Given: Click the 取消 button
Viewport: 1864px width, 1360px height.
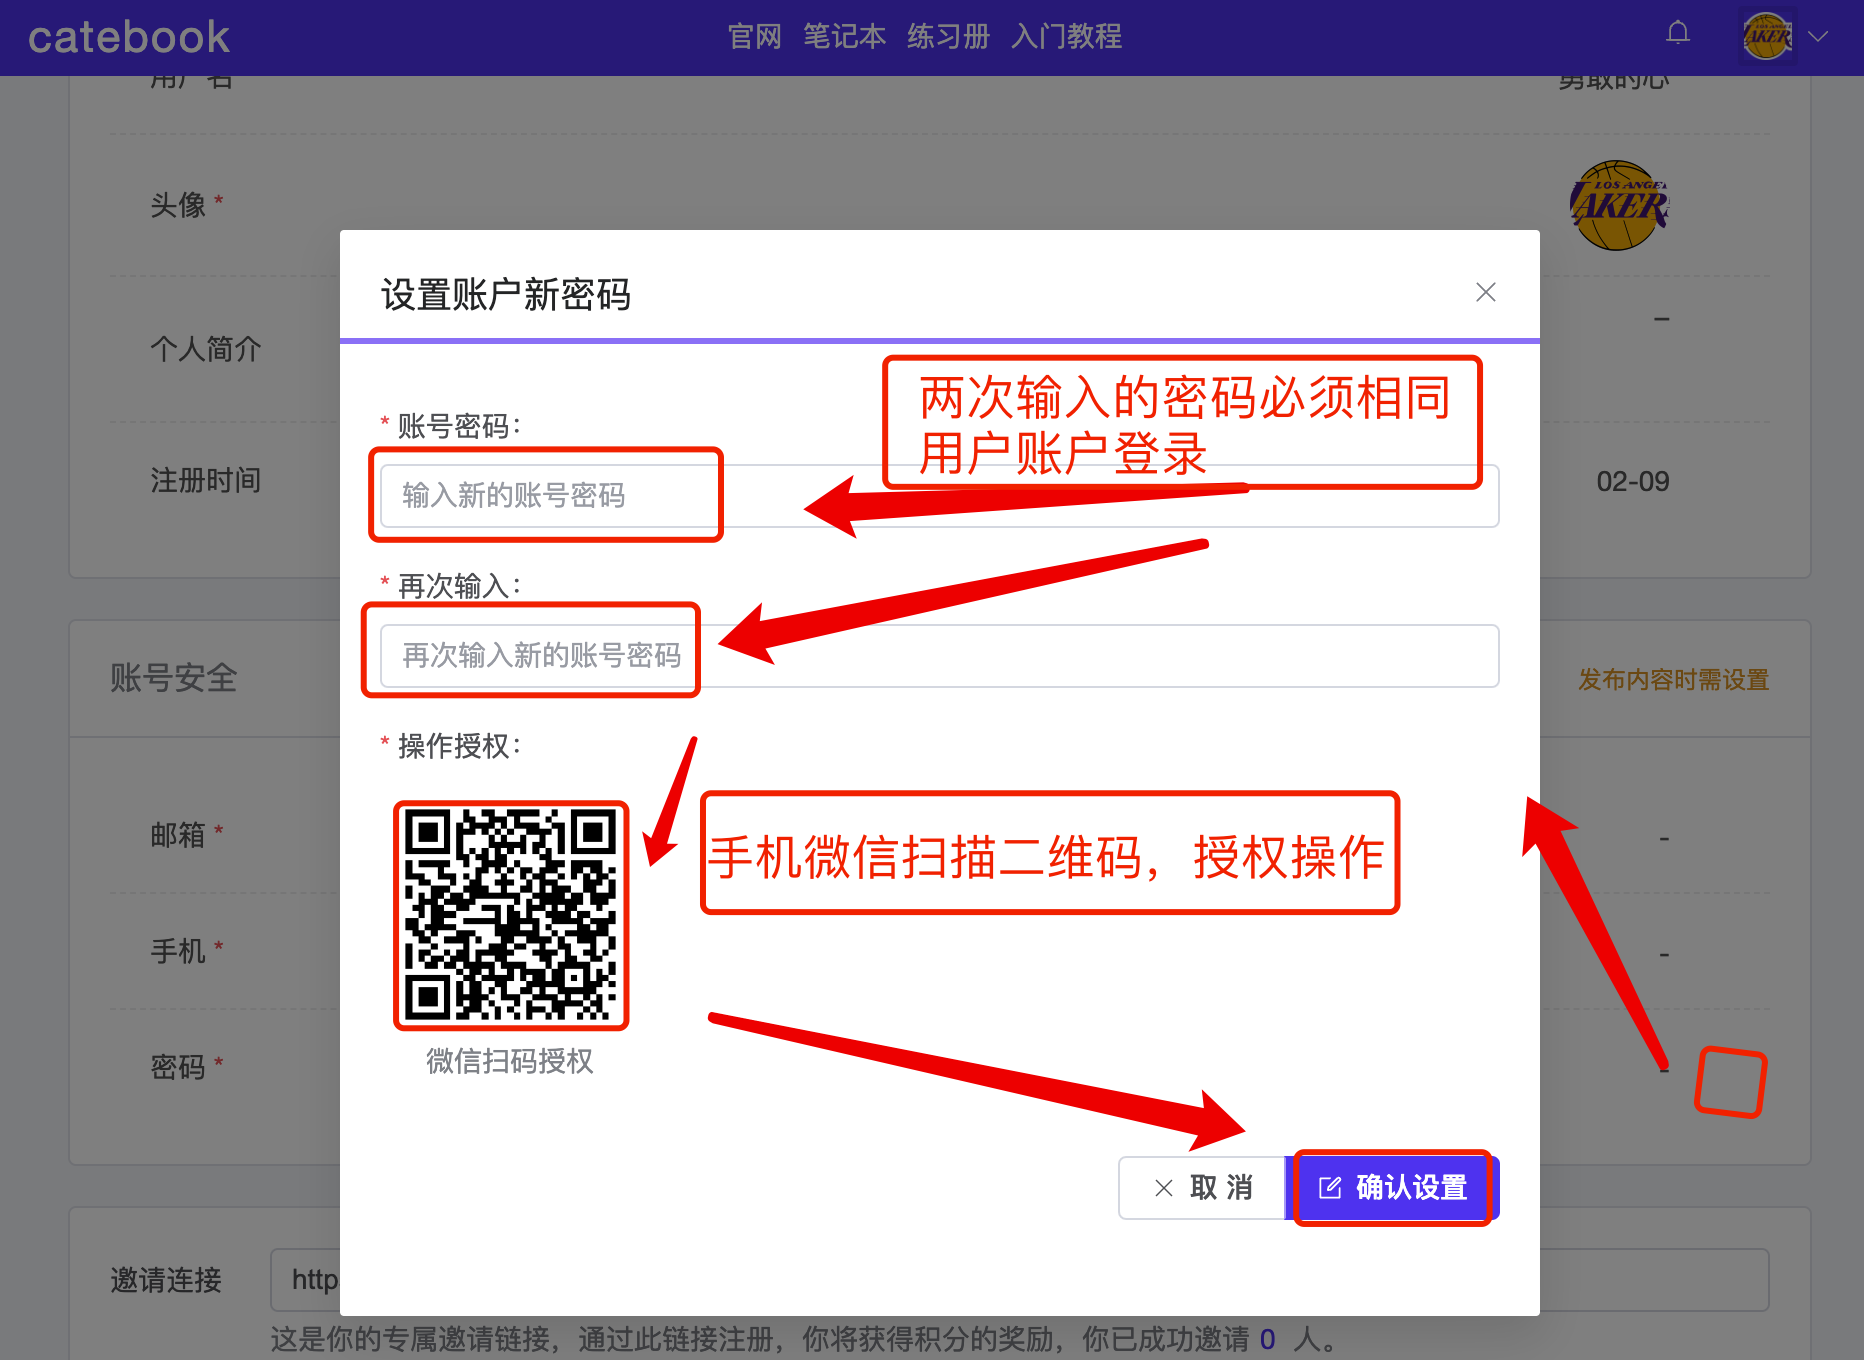Looking at the screenshot, I should (1202, 1188).
